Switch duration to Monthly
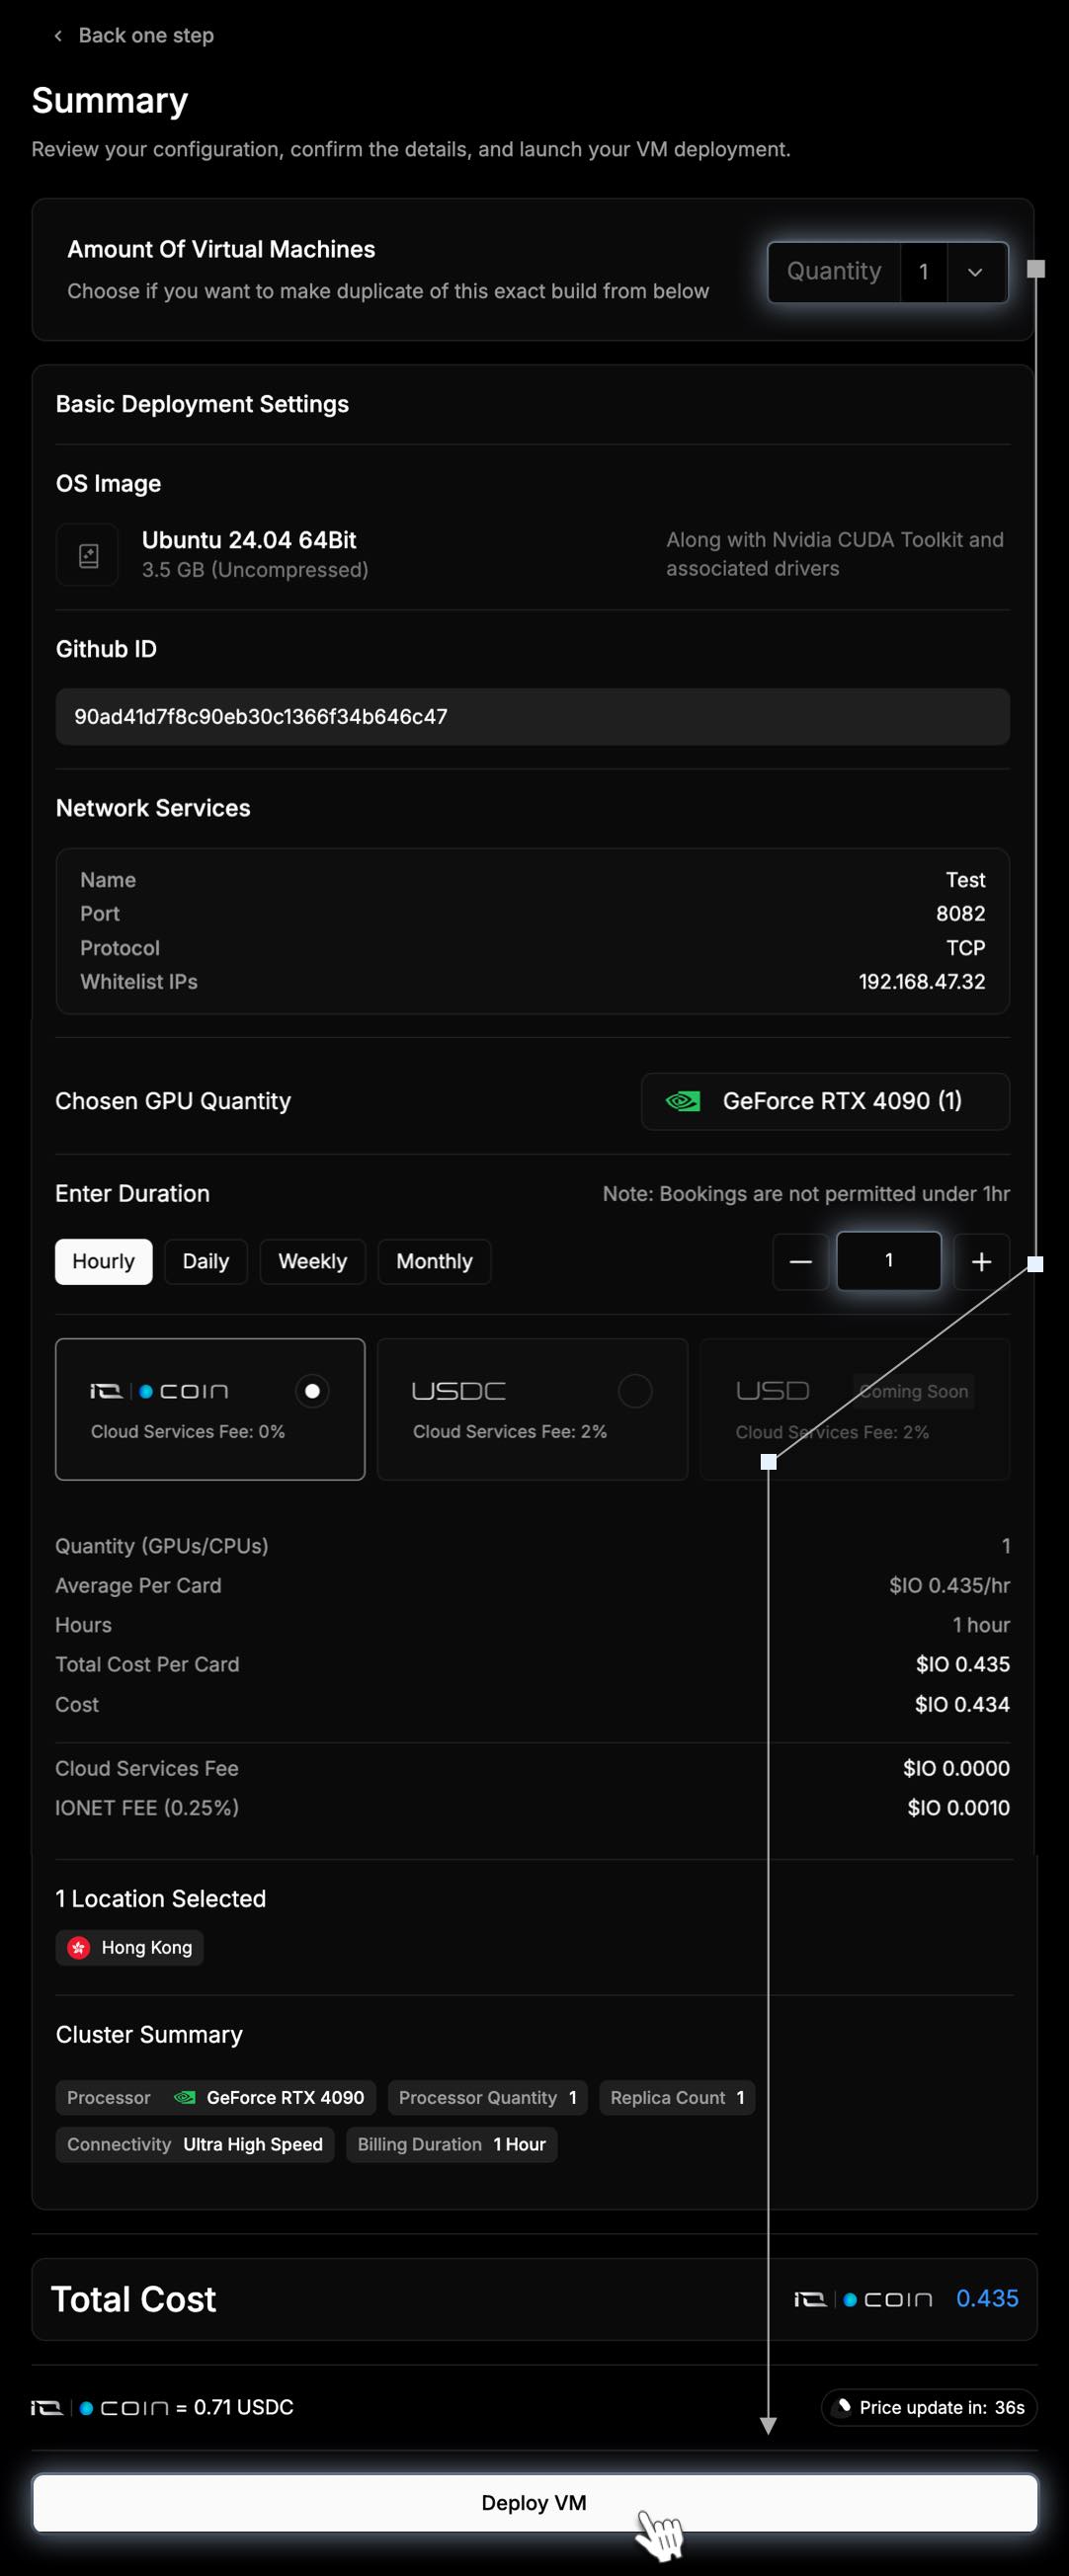 pos(434,1261)
